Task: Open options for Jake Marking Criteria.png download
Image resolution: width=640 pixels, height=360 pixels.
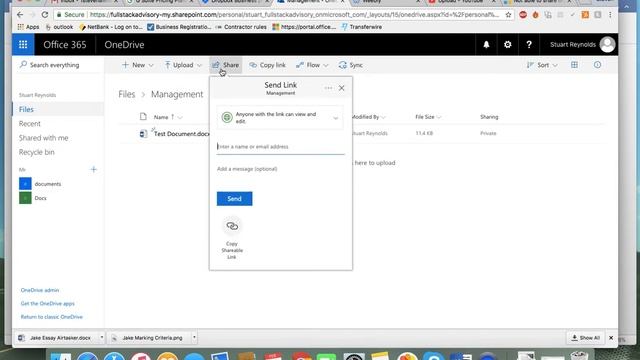Action: [194, 338]
